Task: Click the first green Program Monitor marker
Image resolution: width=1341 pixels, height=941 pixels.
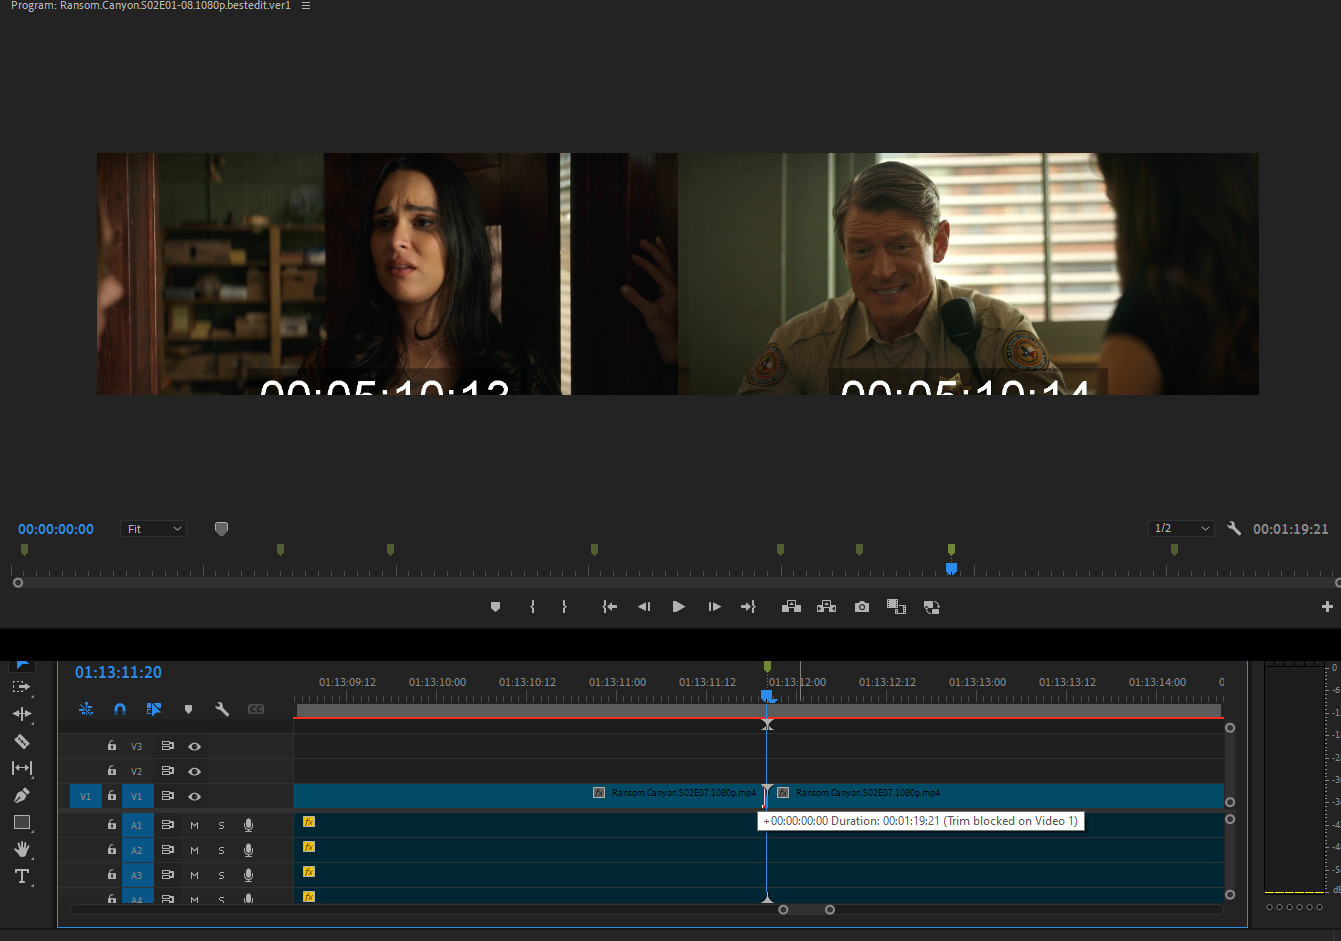Action: pos(24,549)
